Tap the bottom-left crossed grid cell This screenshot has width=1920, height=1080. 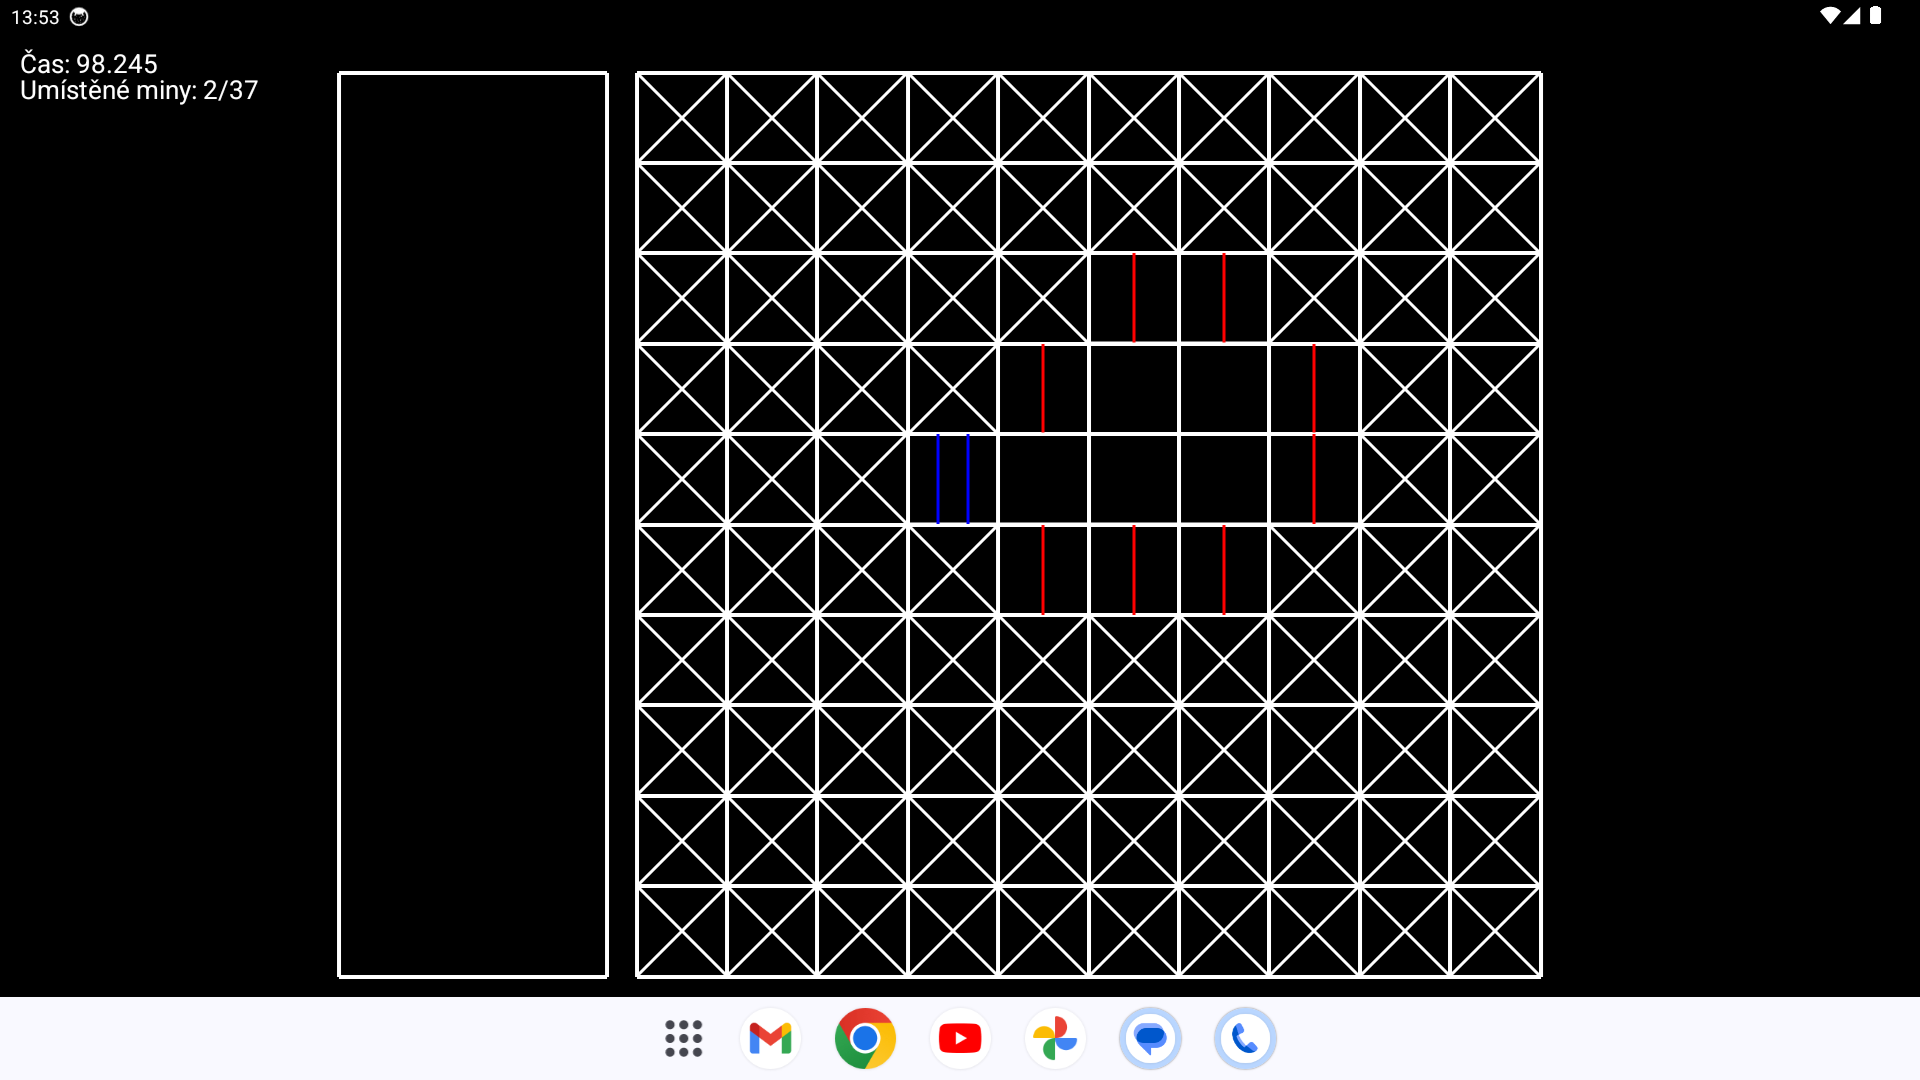click(x=682, y=931)
